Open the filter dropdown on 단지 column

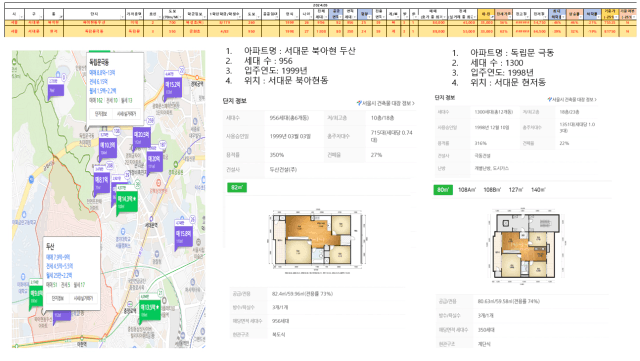tap(122, 16)
